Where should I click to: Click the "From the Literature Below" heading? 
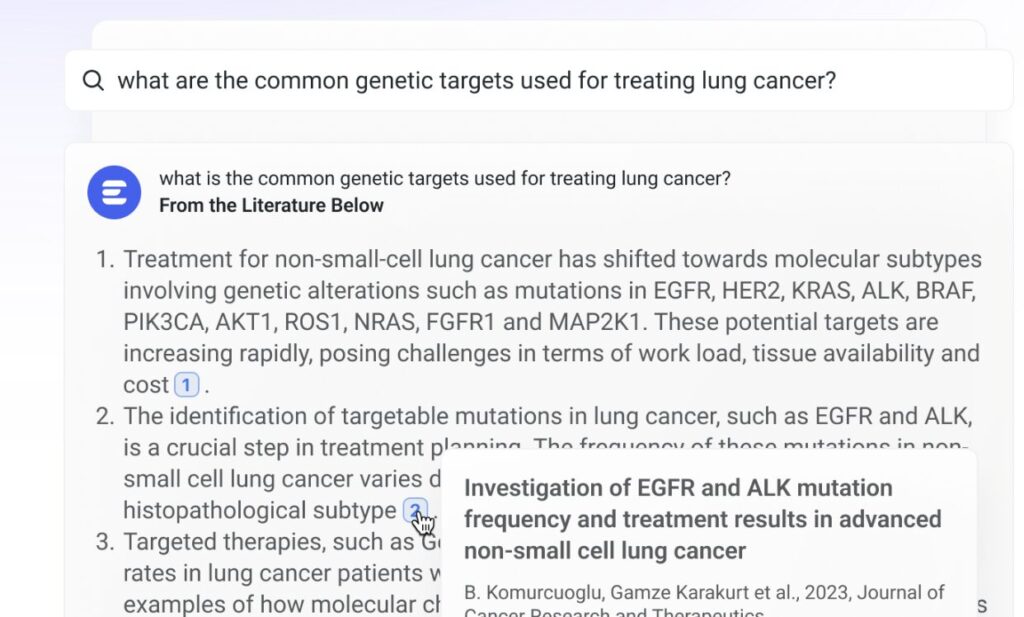pyautogui.click(x=271, y=206)
